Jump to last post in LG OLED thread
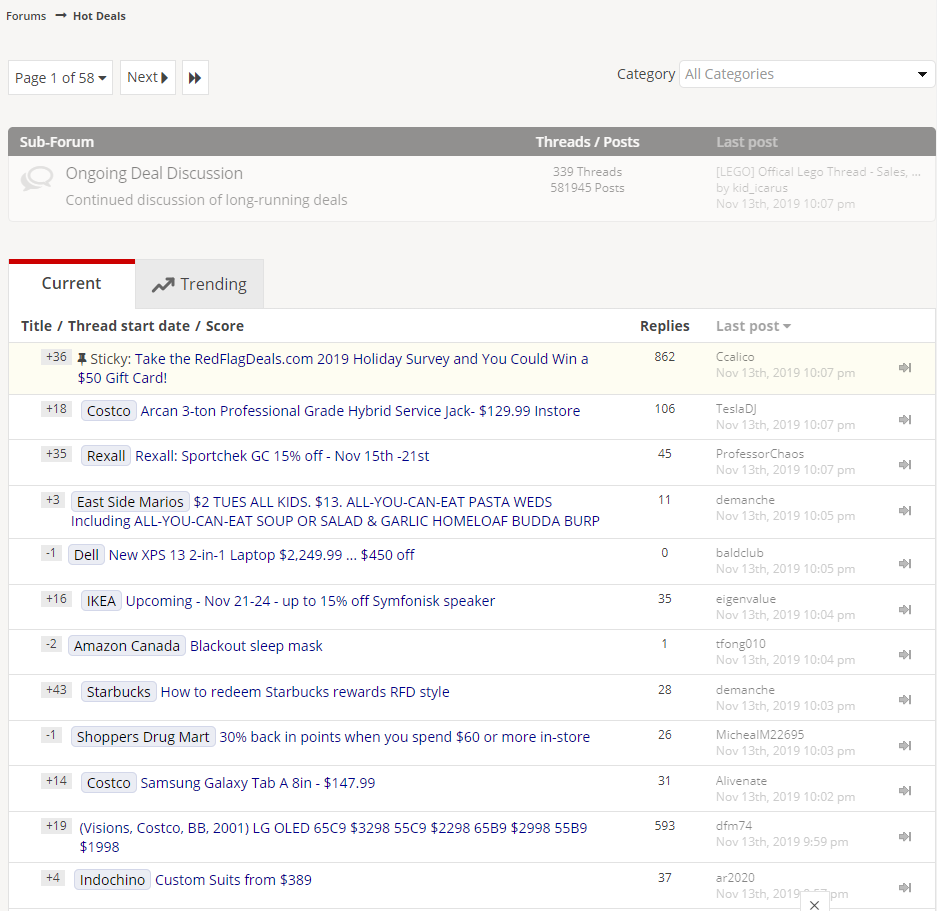 tap(905, 836)
